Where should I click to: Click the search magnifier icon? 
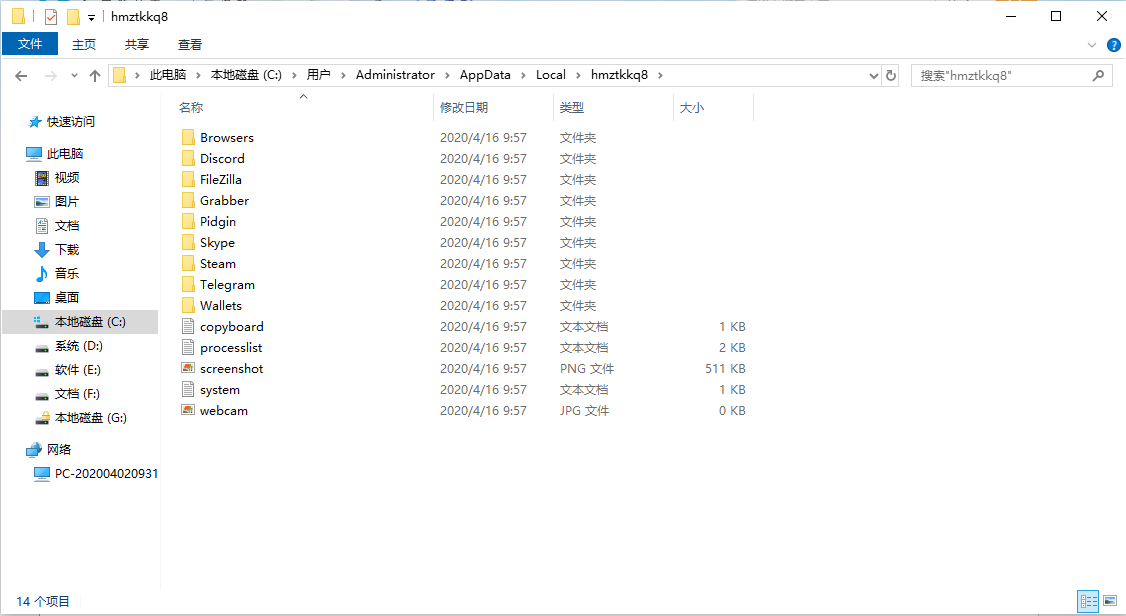(1098, 75)
